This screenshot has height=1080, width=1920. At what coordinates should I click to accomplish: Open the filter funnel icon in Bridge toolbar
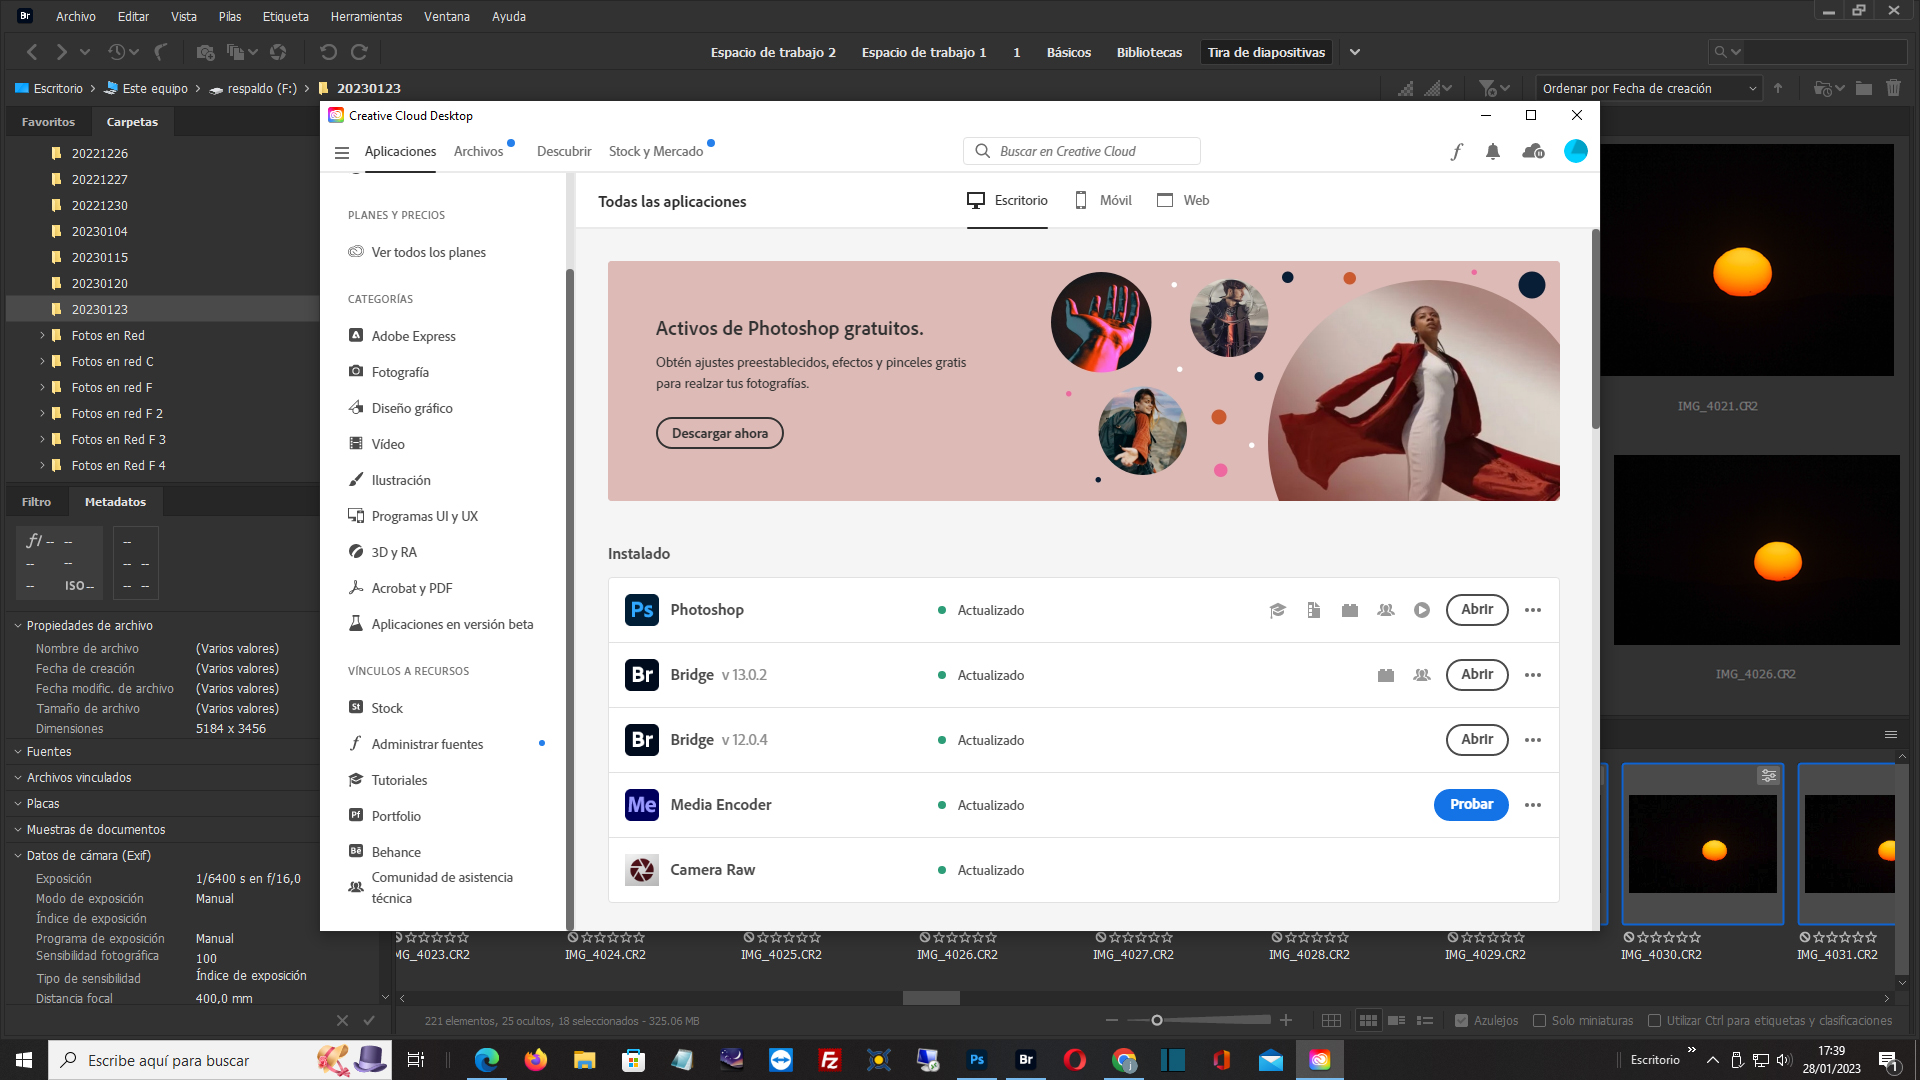[1487, 88]
